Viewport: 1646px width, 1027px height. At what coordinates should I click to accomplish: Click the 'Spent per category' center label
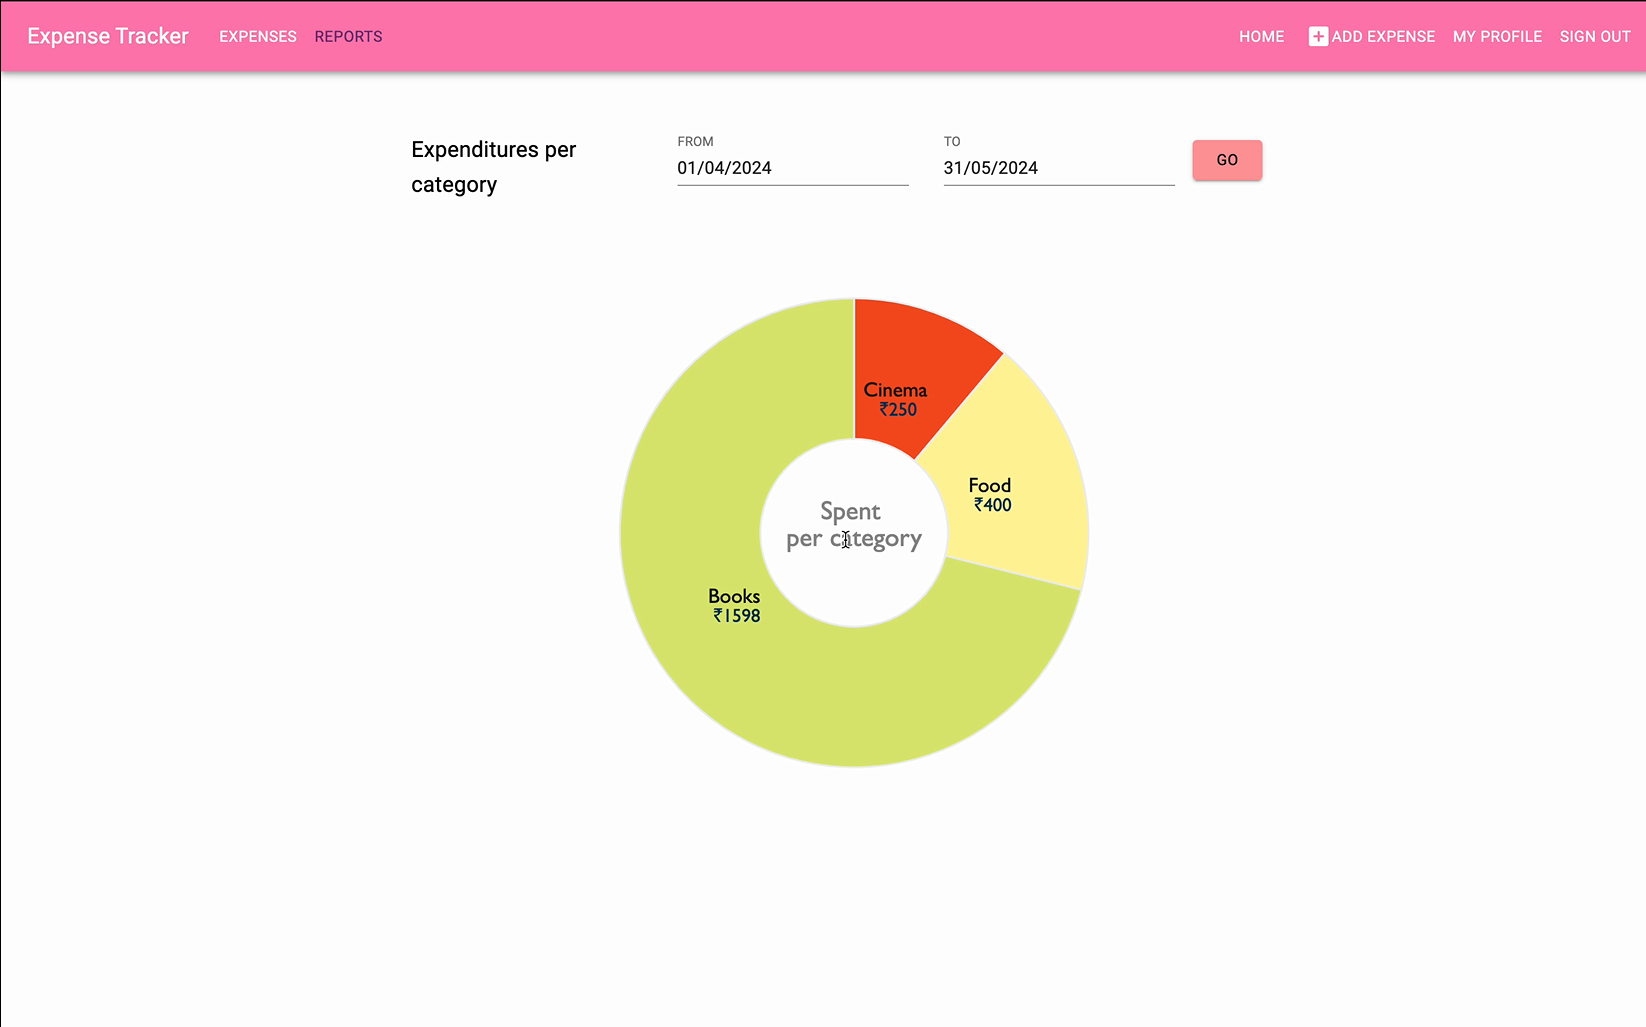click(853, 525)
